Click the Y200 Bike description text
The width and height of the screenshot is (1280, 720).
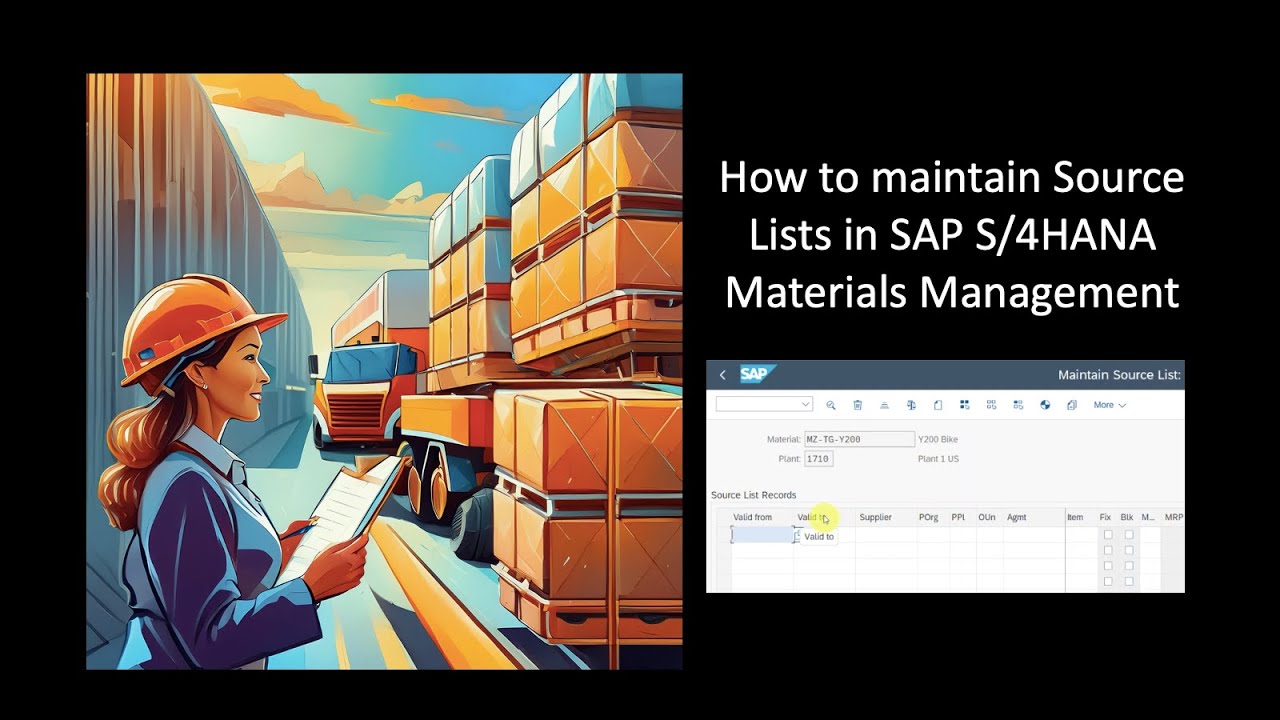(x=938, y=439)
